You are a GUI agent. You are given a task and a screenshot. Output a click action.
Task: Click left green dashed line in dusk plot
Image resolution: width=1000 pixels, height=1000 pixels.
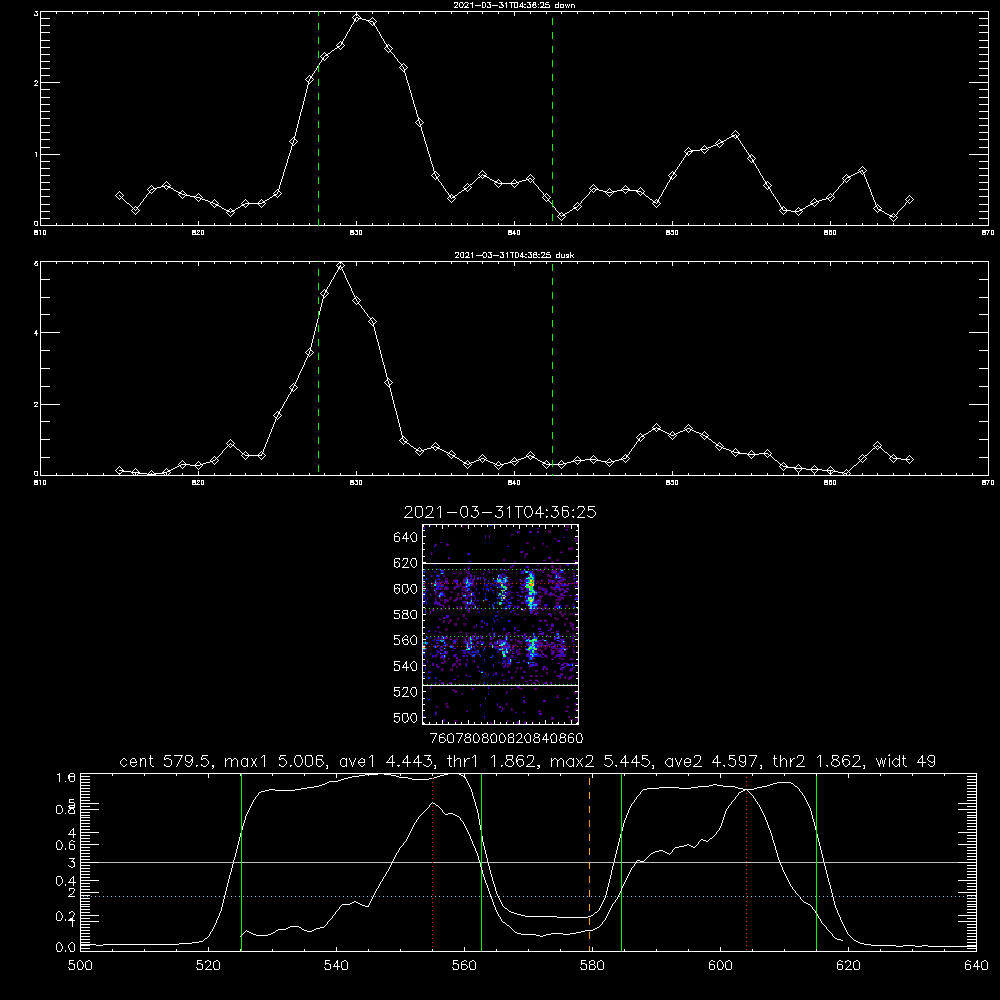(x=318, y=370)
